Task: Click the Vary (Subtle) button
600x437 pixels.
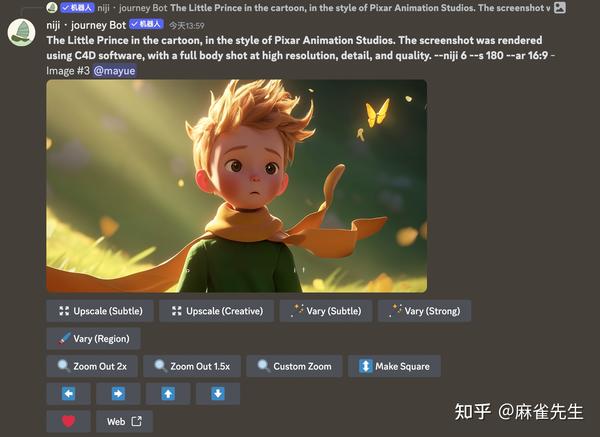Action: (x=326, y=311)
